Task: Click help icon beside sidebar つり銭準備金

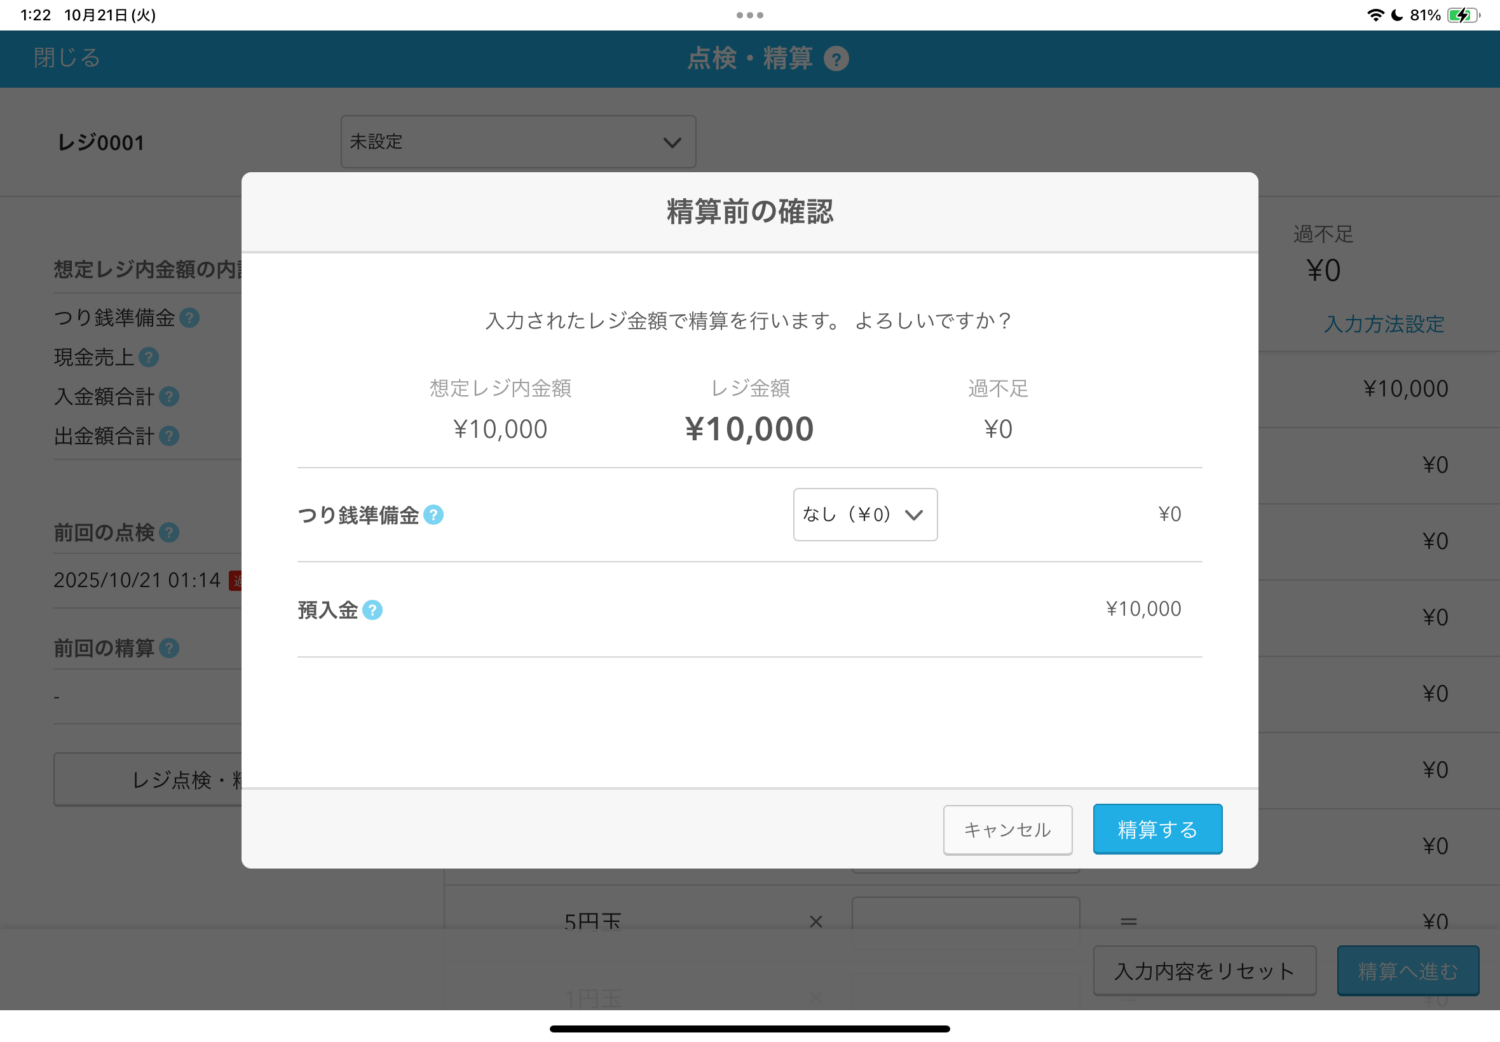Action: tap(189, 318)
